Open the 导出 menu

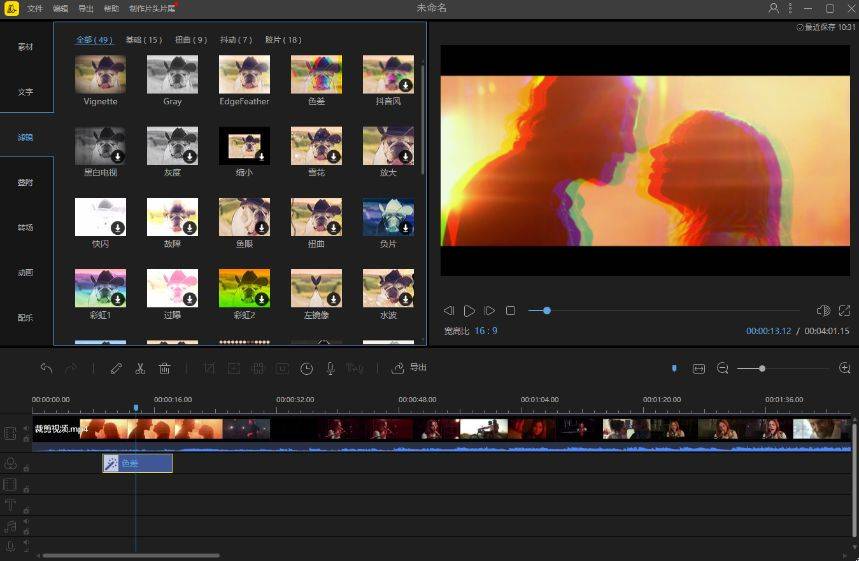86,8
